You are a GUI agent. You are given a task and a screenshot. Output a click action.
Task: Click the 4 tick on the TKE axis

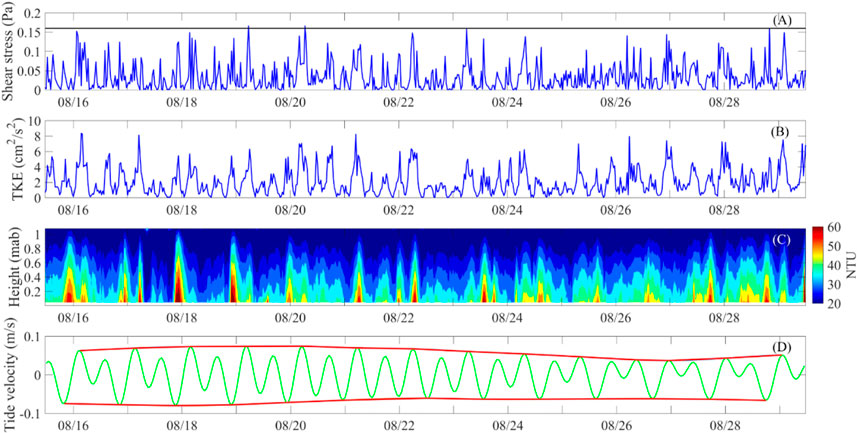38,167
